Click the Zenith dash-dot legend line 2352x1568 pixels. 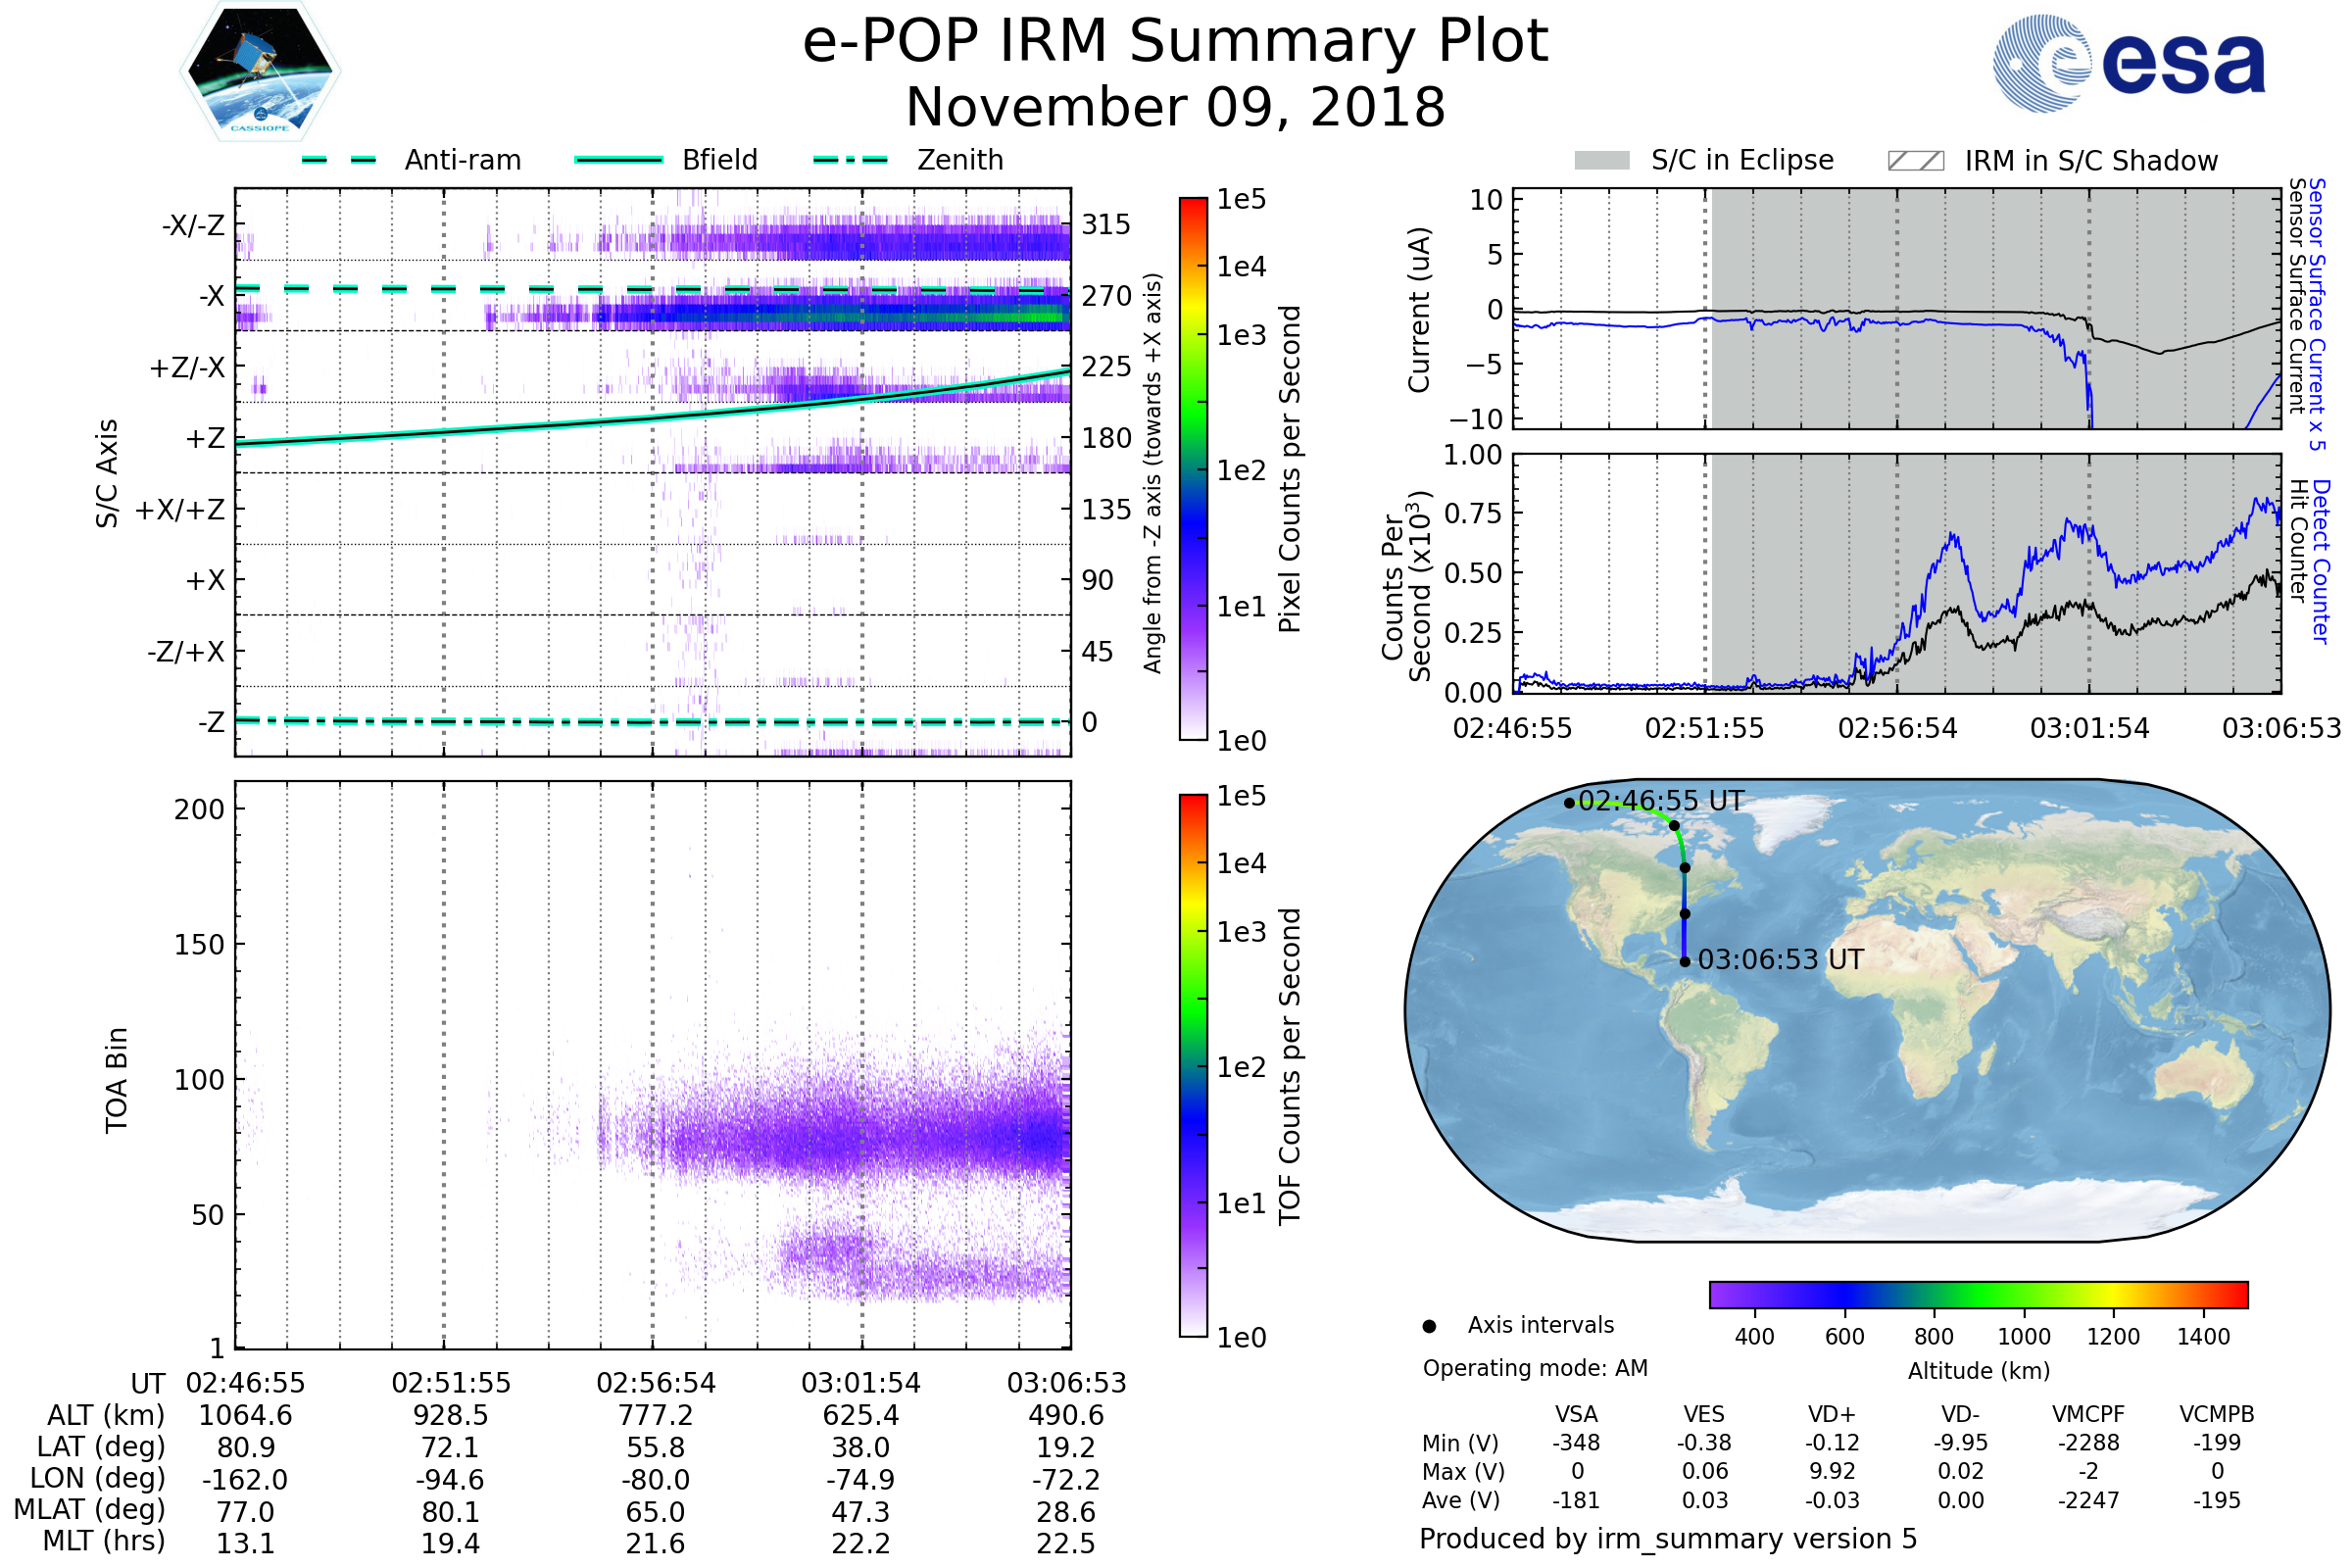pos(851,160)
